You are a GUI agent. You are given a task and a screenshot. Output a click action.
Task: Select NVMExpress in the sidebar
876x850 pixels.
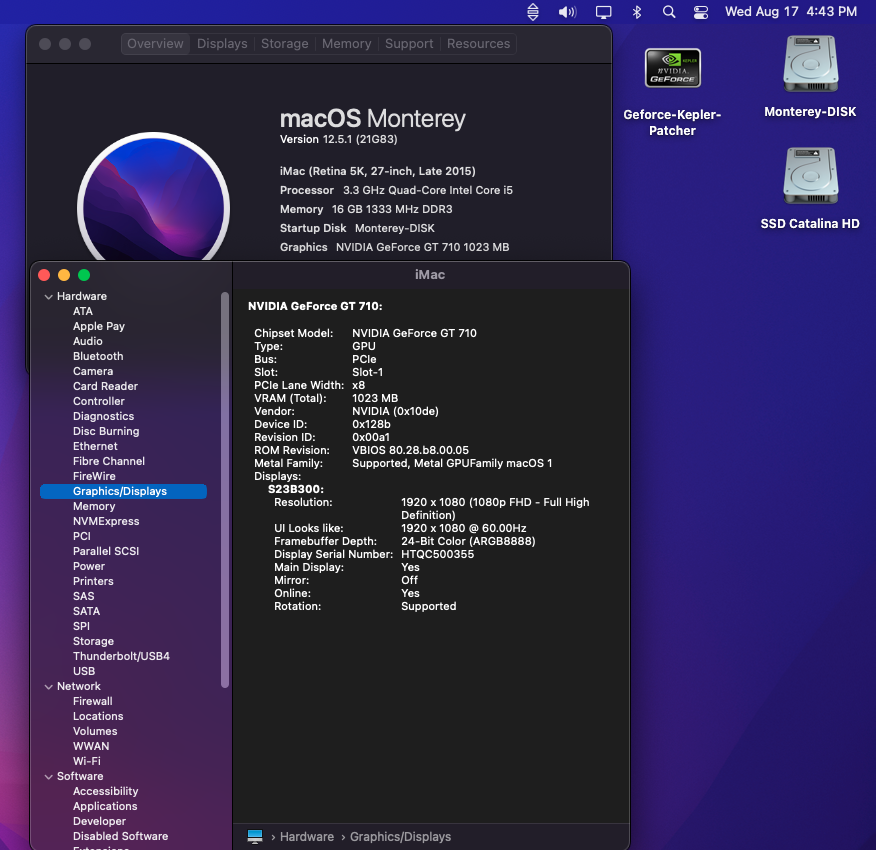pyautogui.click(x=106, y=521)
